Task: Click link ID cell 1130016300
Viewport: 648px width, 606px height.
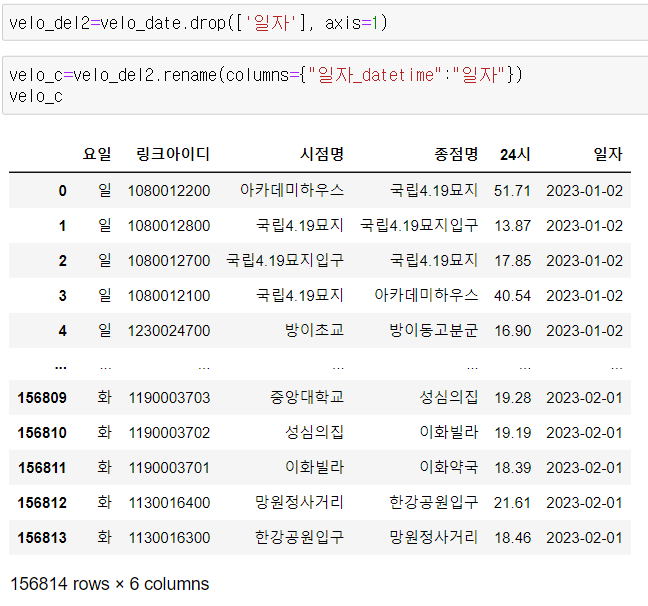Action: [169, 538]
